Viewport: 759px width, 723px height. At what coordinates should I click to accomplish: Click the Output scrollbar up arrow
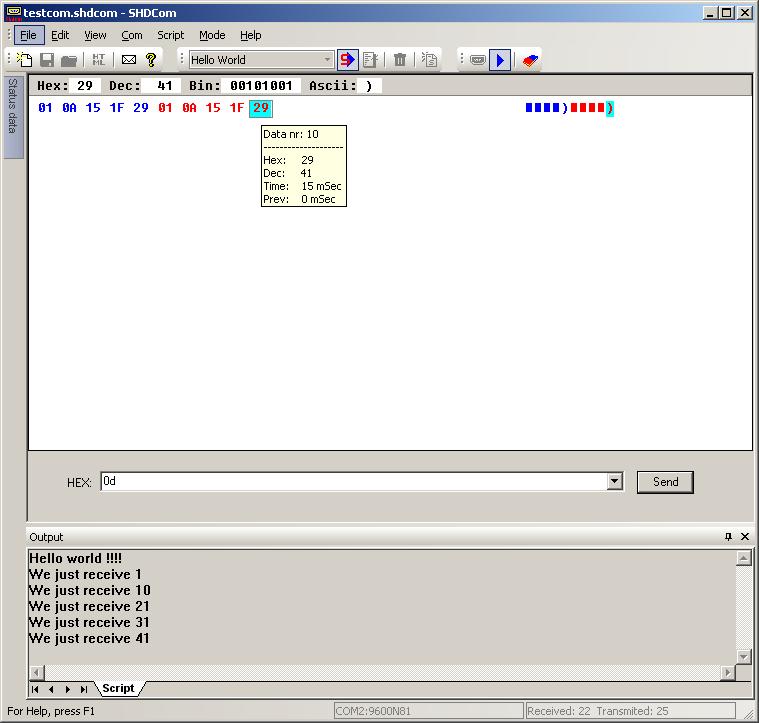coord(744,558)
